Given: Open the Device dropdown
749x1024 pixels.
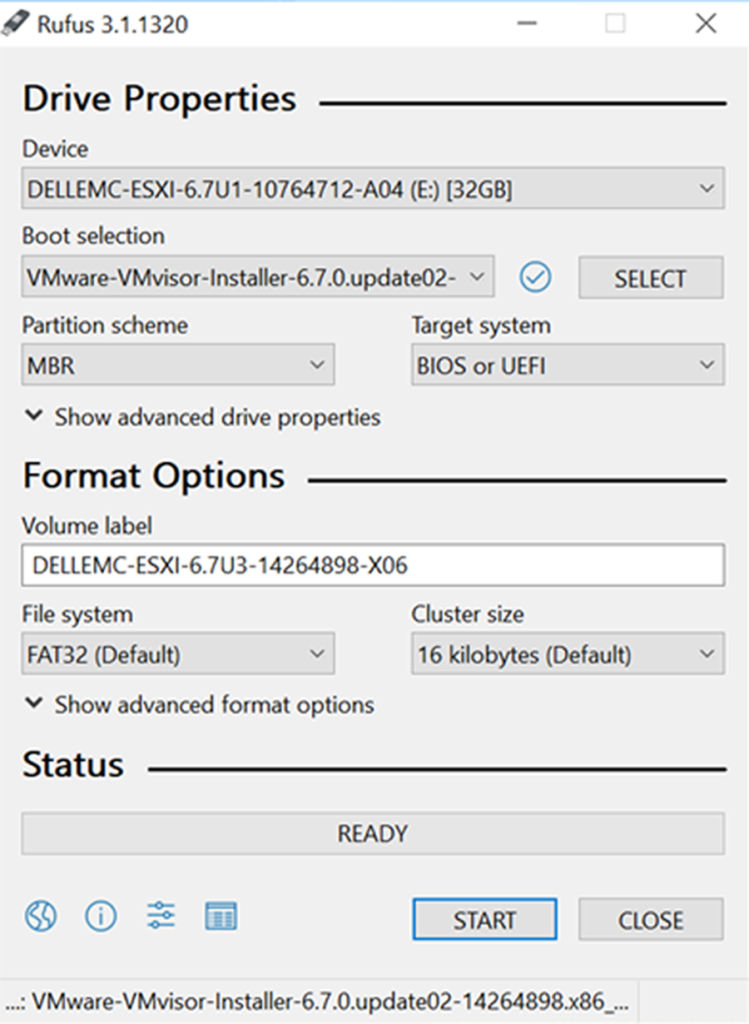Looking at the screenshot, I should tap(372, 189).
